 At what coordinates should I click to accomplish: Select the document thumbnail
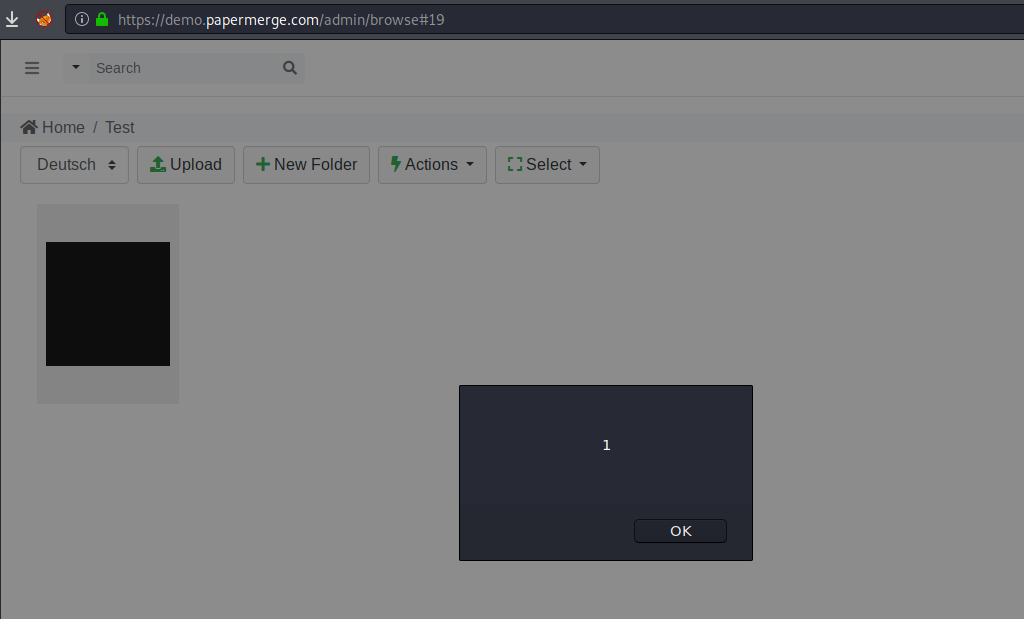point(107,302)
